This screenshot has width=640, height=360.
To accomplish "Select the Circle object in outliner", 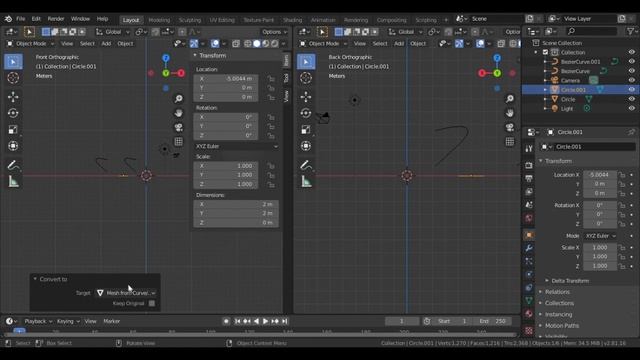I will click(568, 99).
